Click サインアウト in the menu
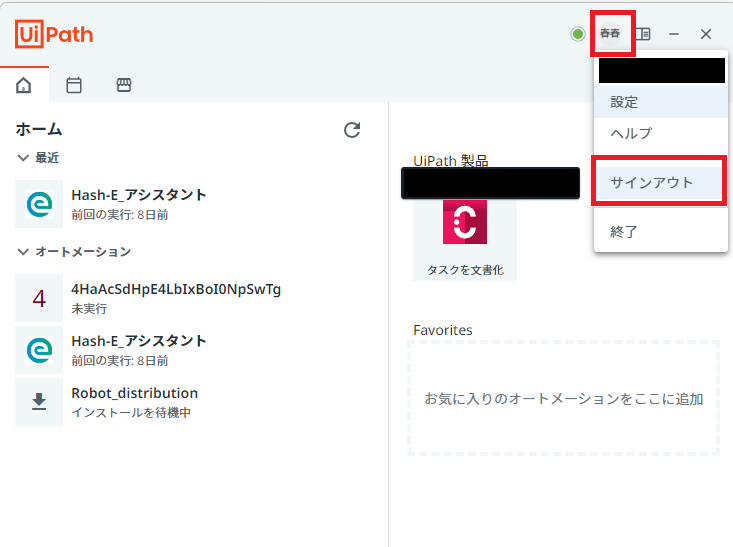Viewport: 733px width, 547px height. pyautogui.click(x=661, y=182)
